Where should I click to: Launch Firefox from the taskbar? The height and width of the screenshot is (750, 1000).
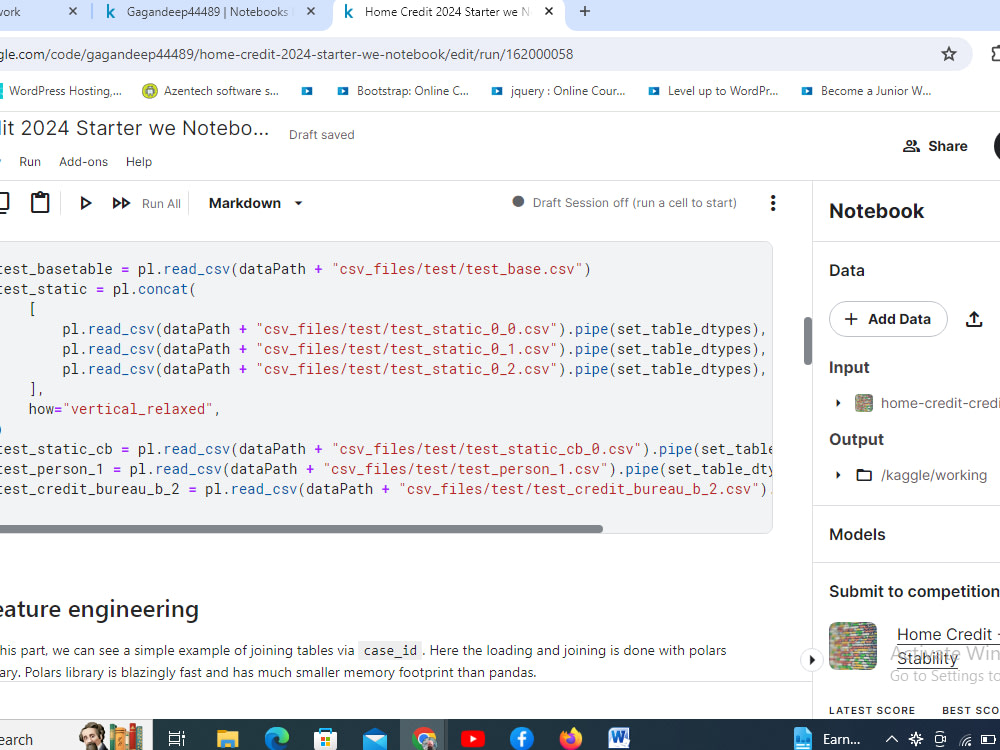pyautogui.click(x=571, y=738)
